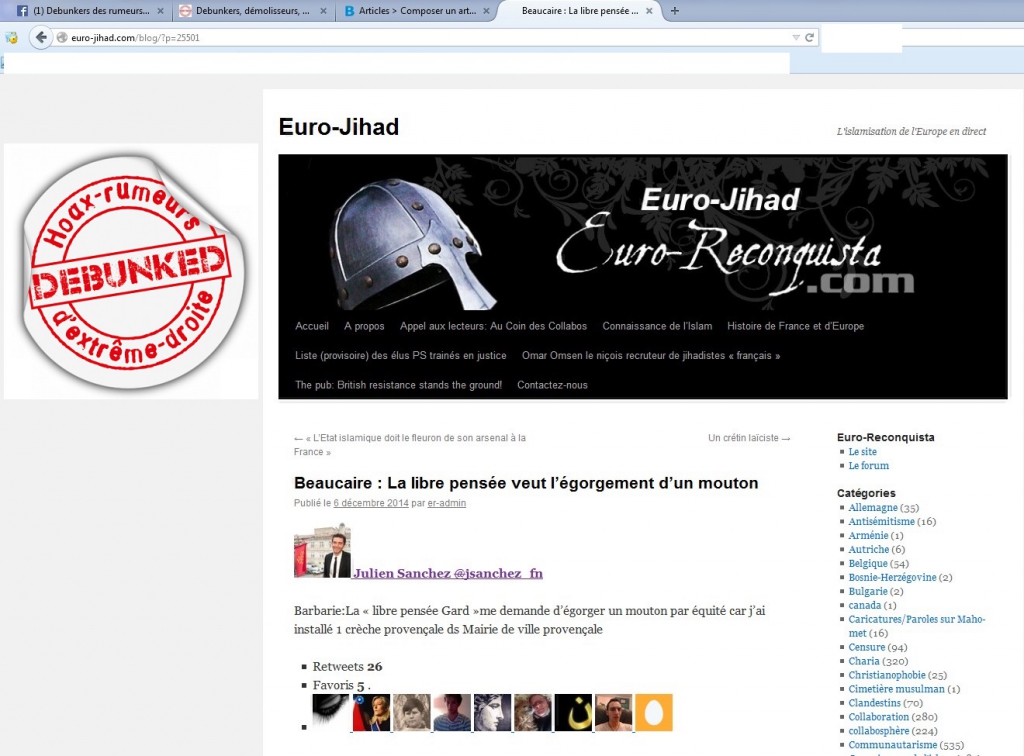This screenshot has width=1024, height=756.
Task: Close the Facebook Debunkers tab
Action: (x=160, y=11)
